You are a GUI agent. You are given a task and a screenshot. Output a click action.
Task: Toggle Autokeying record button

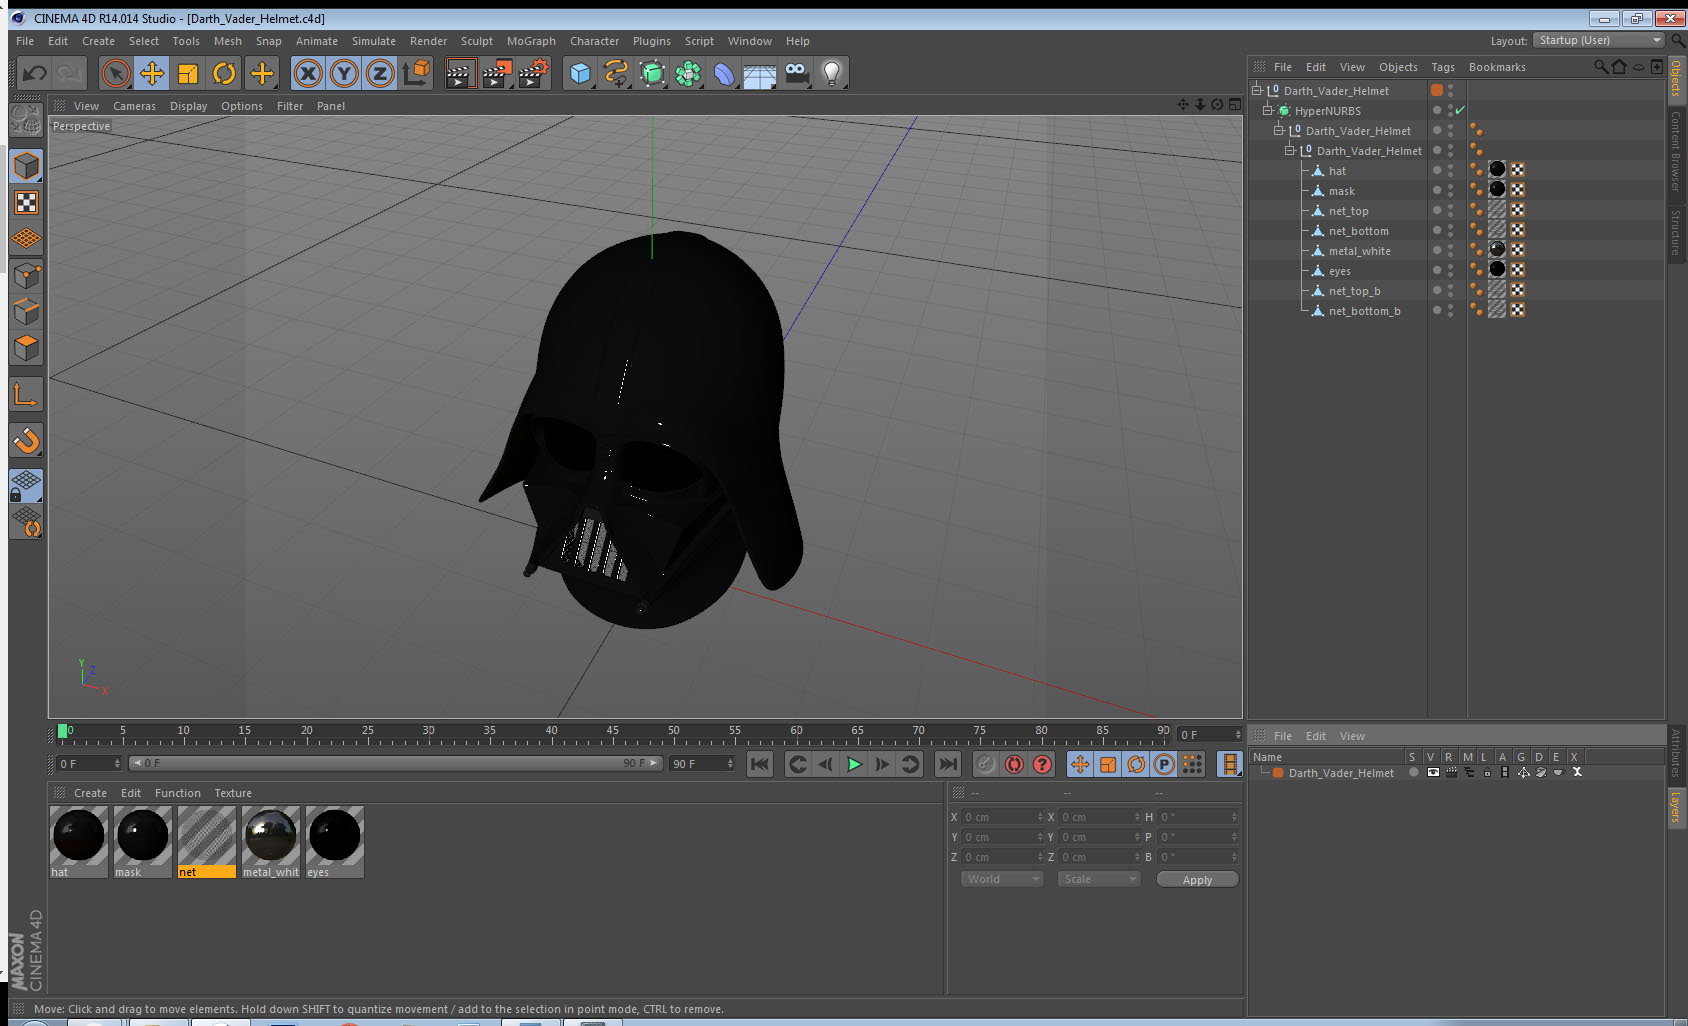tap(1014, 764)
